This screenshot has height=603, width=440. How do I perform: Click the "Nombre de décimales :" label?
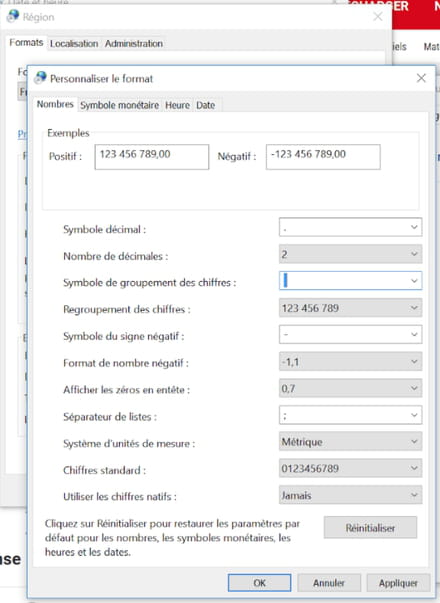[116, 256]
